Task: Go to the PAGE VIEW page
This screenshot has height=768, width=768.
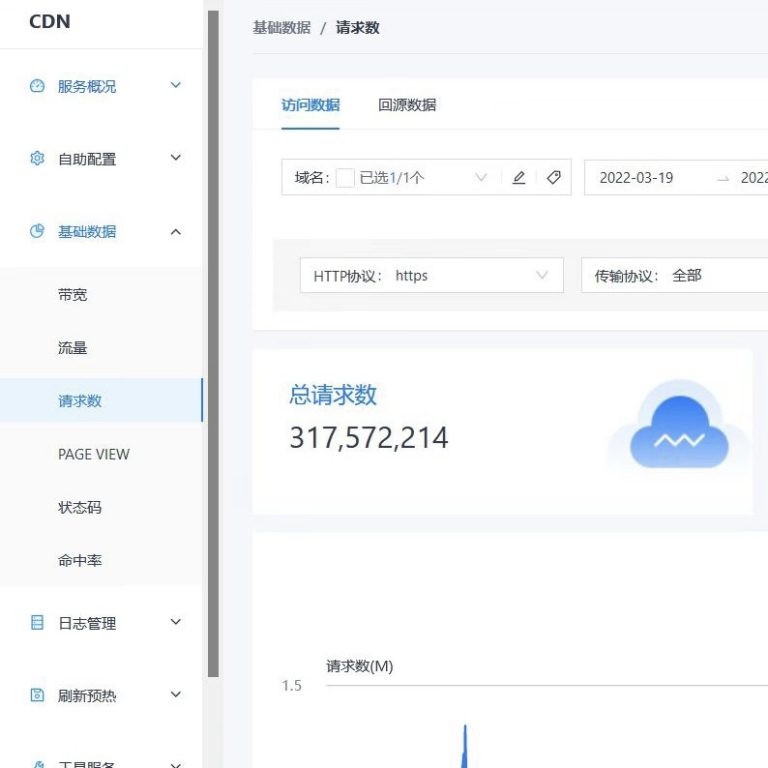Action: pyautogui.click(x=94, y=454)
